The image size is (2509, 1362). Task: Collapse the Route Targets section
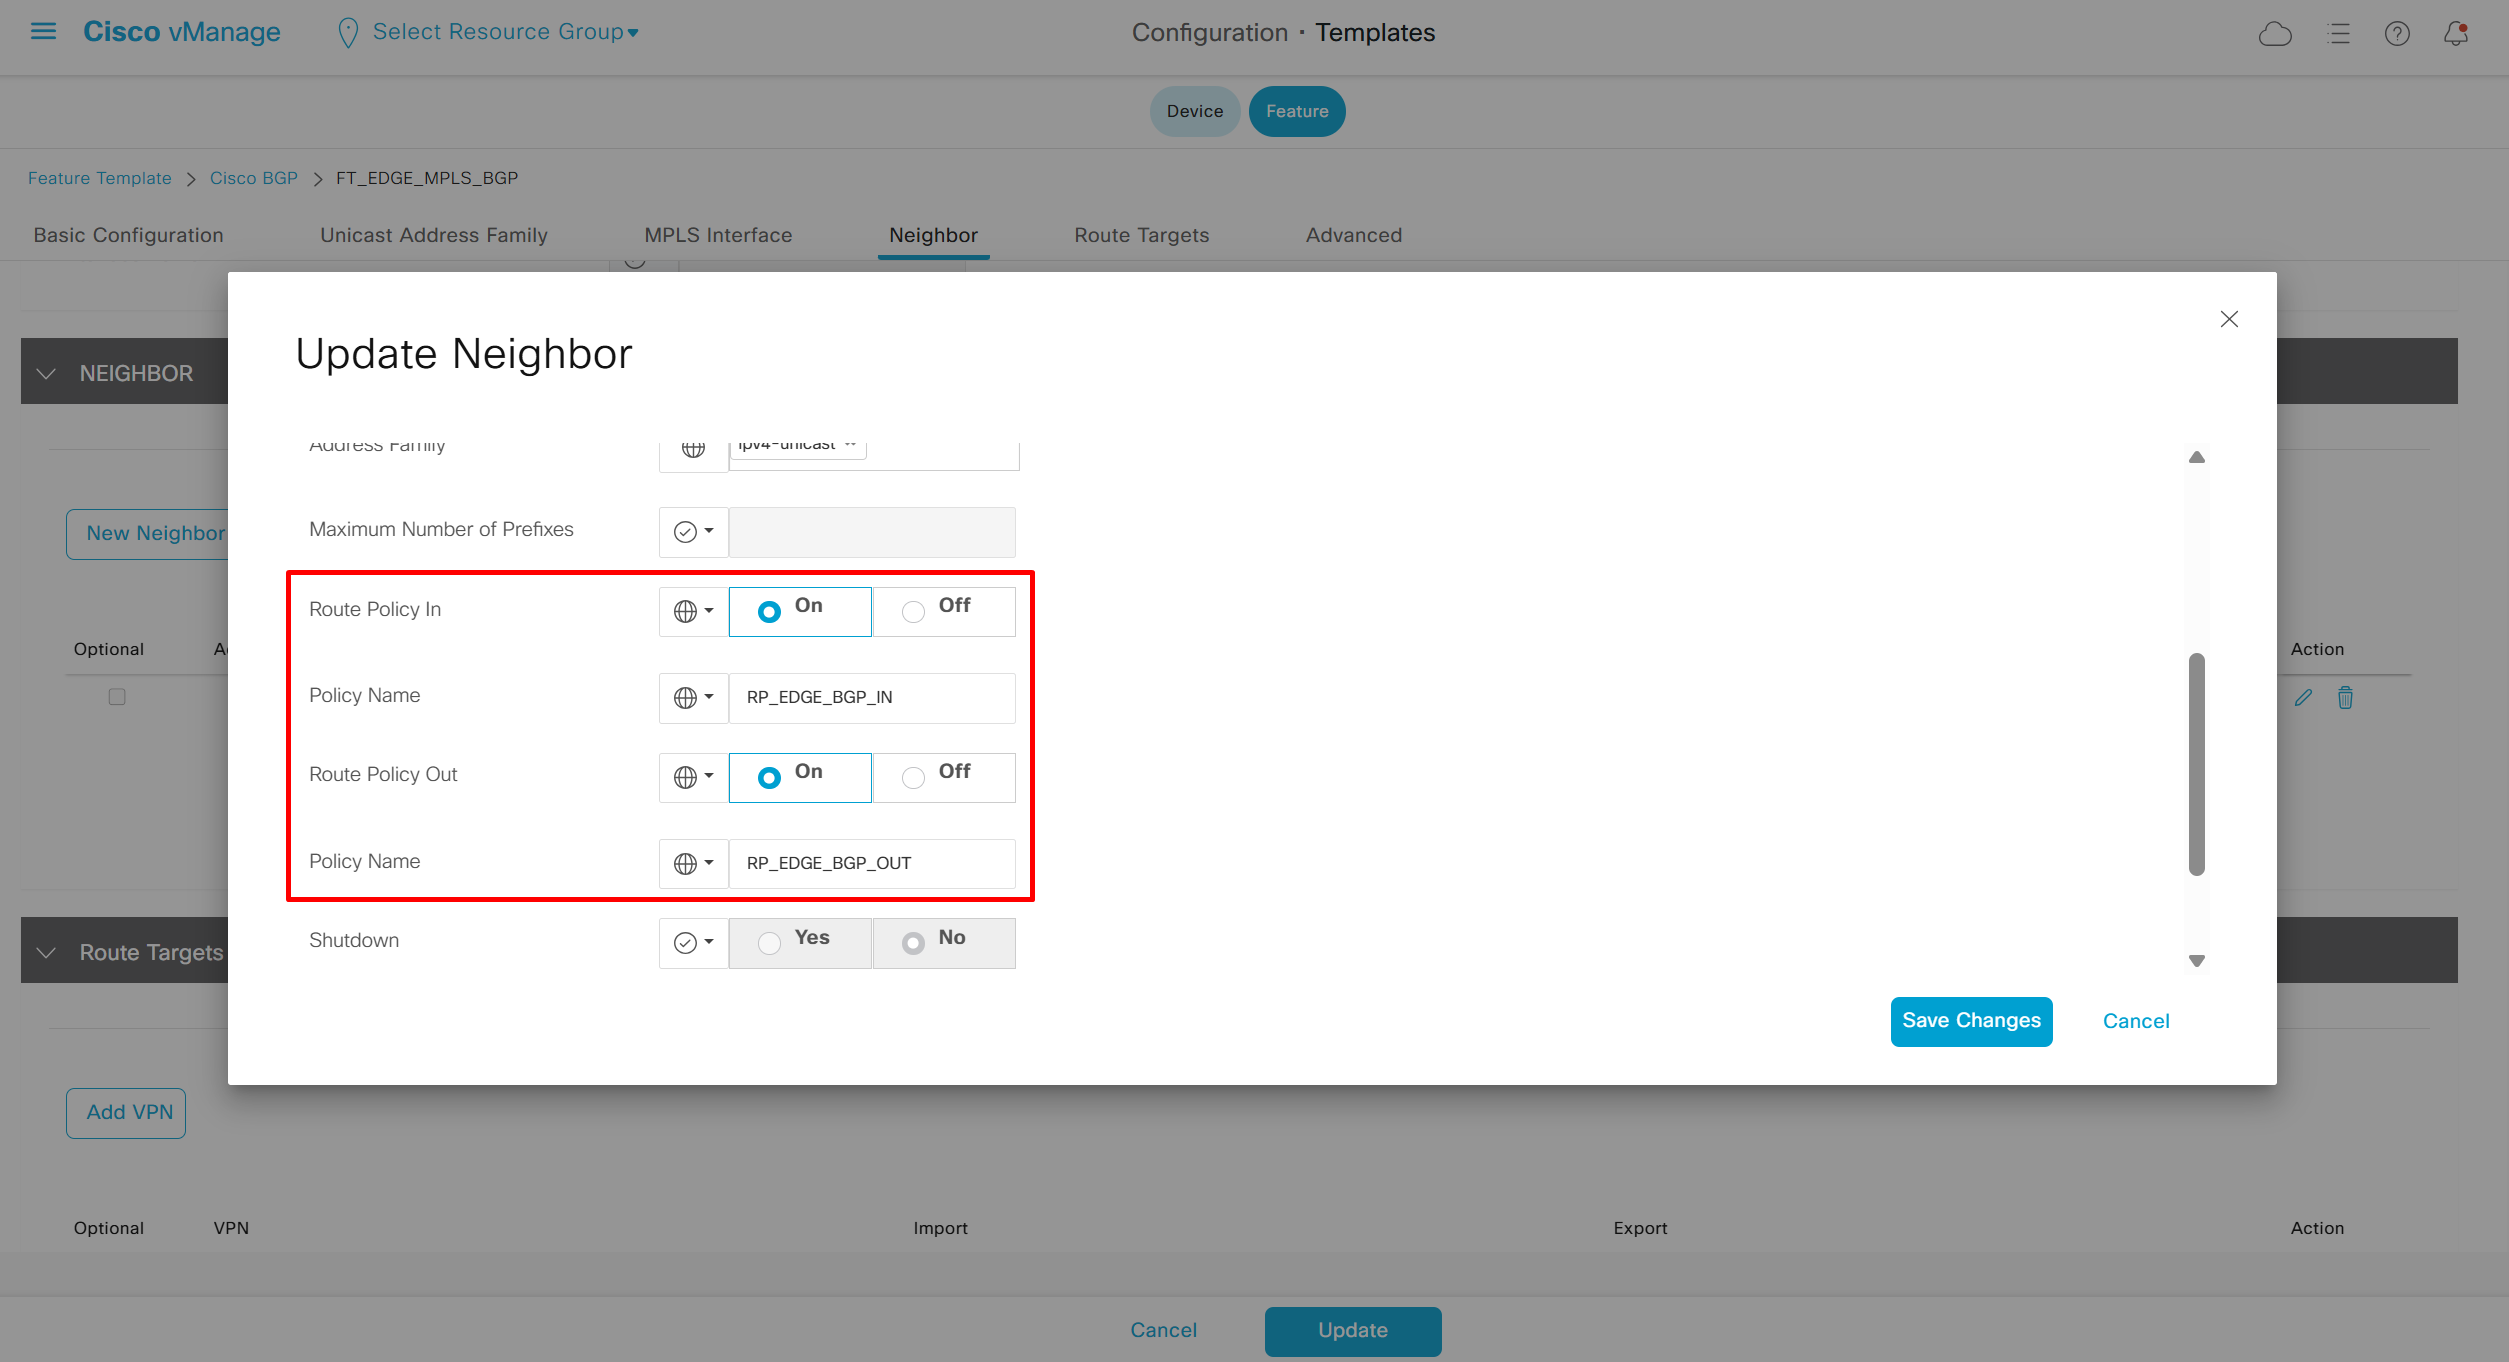[x=46, y=952]
